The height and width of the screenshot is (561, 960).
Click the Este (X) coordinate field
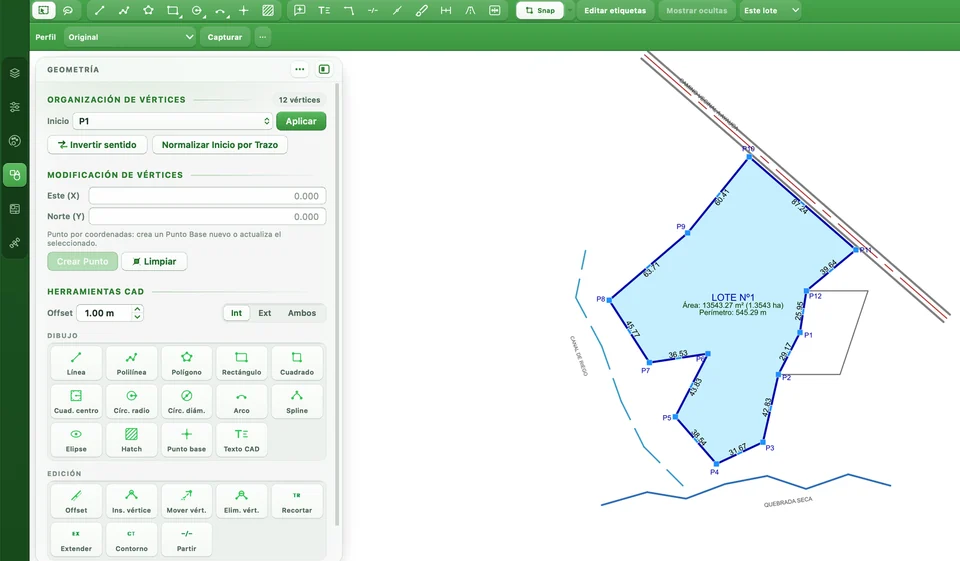click(208, 196)
